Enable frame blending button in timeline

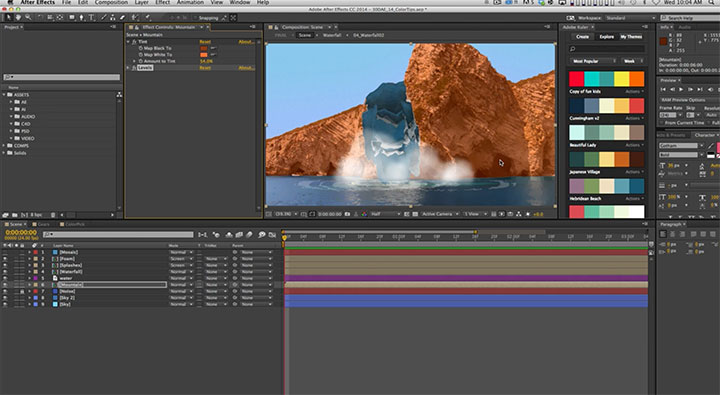pyautogui.click(x=239, y=235)
